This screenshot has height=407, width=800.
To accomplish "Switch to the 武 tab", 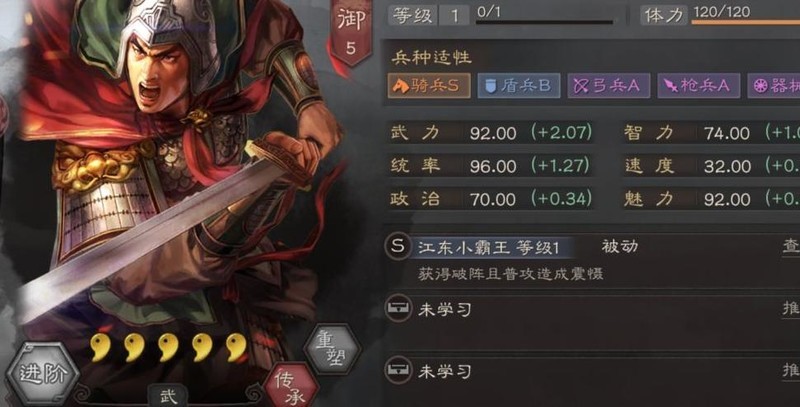I will [169, 396].
